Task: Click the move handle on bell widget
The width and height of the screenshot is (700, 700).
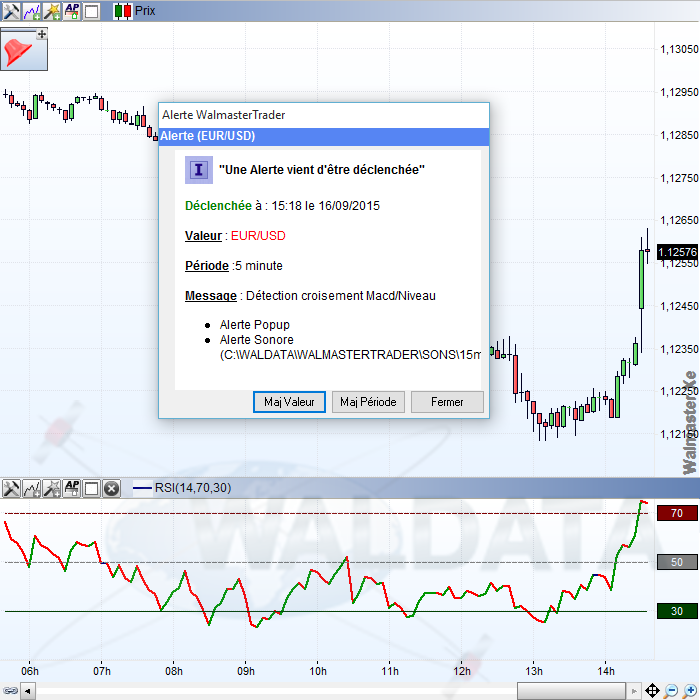Action: click(x=42, y=34)
